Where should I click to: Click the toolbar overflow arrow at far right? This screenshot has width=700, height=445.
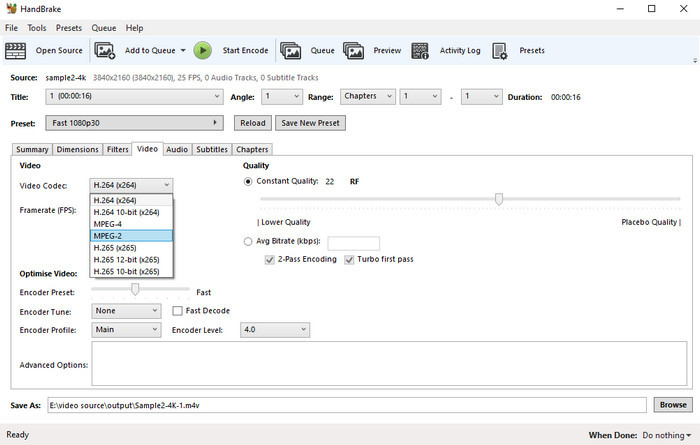pyautogui.click(x=695, y=61)
